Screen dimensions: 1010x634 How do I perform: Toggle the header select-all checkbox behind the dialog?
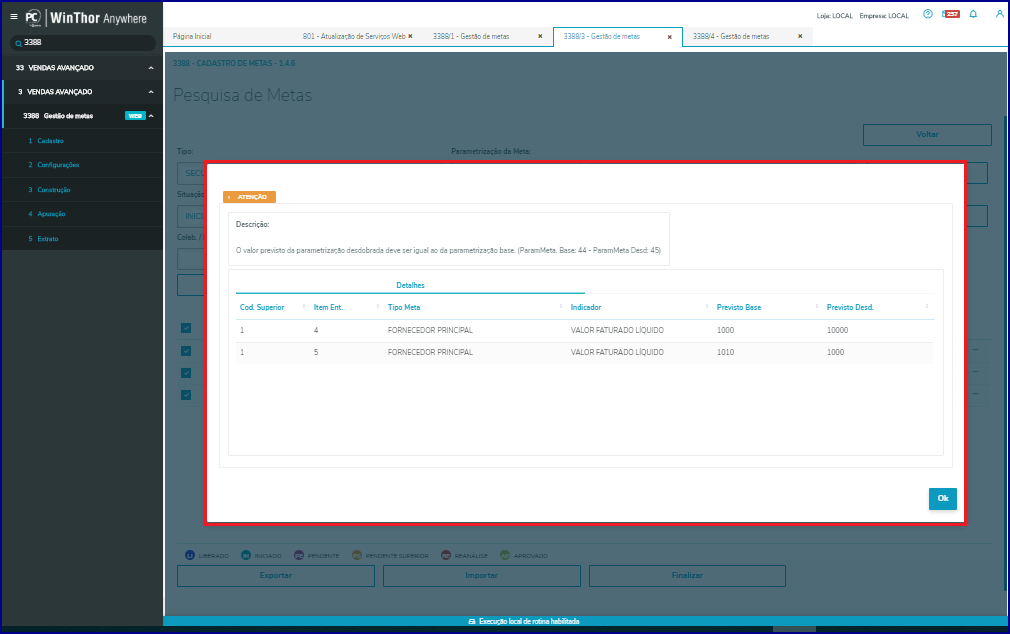pos(186,329)
